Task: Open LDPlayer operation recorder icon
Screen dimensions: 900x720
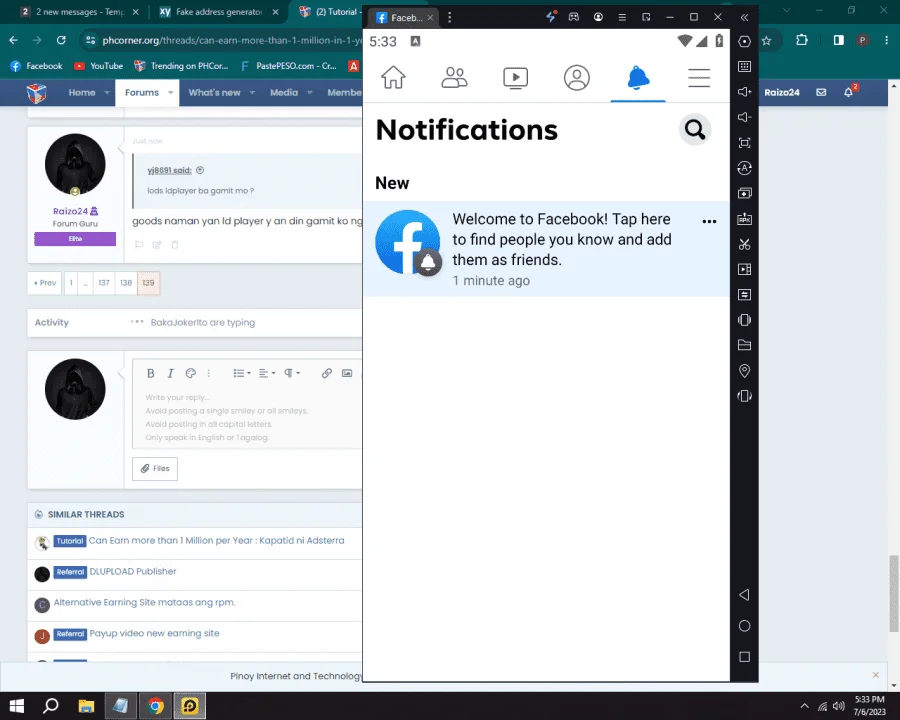Action: 744,168
